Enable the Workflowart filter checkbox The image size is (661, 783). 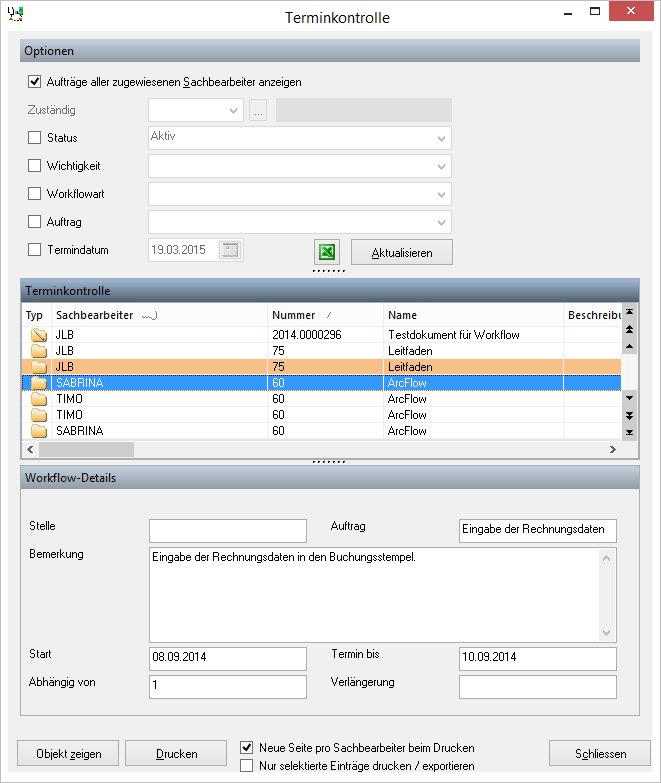34,193
